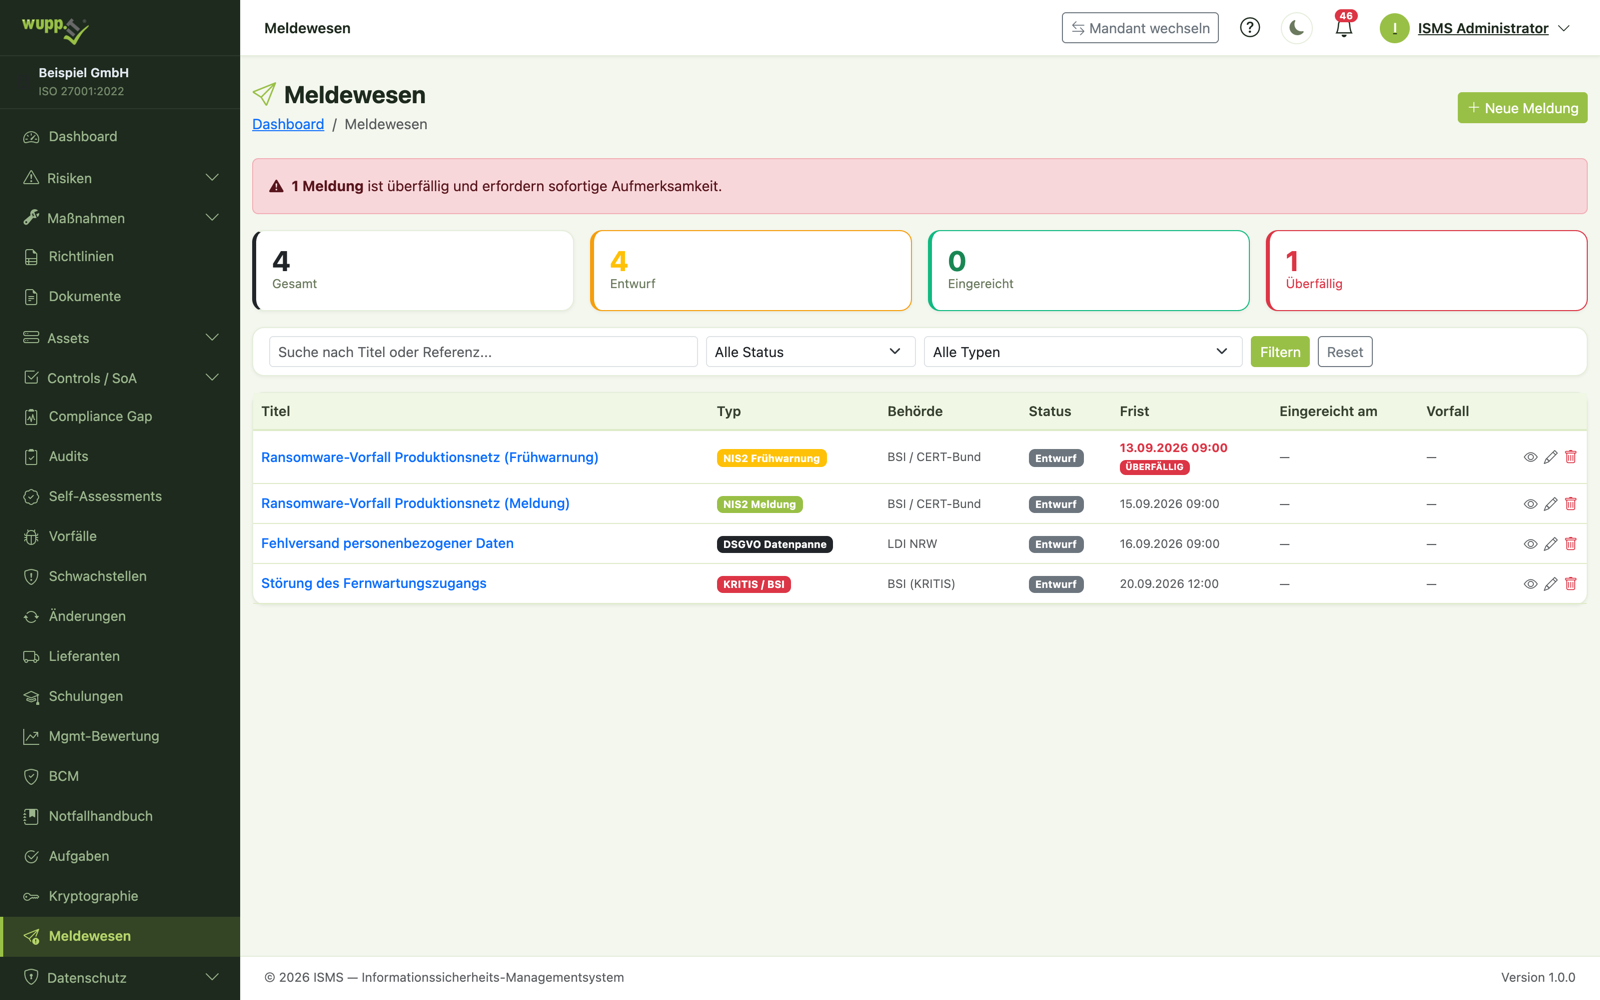
Task: Click the Entwurf summary card
Action: click(751, 271)
